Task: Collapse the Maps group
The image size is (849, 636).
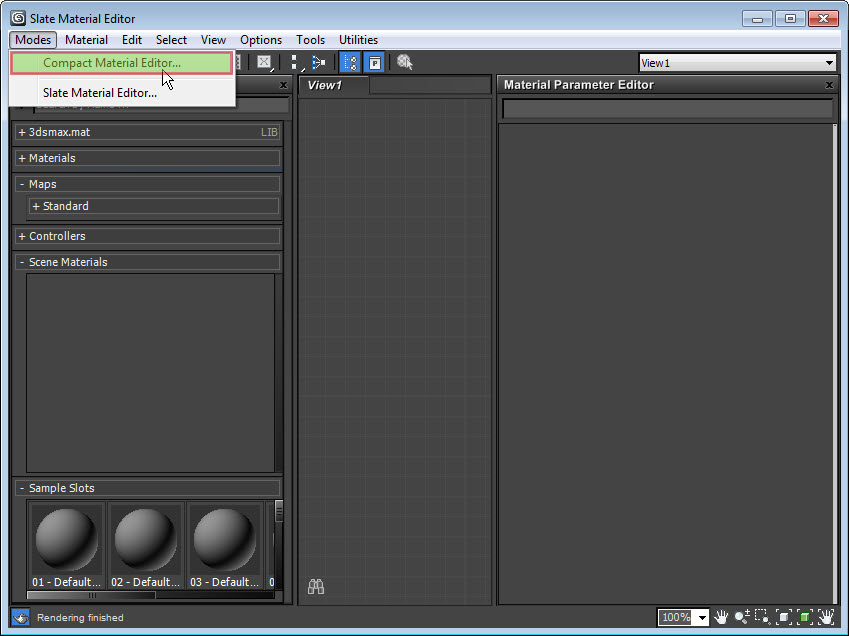Action: [x=22, y=184]
